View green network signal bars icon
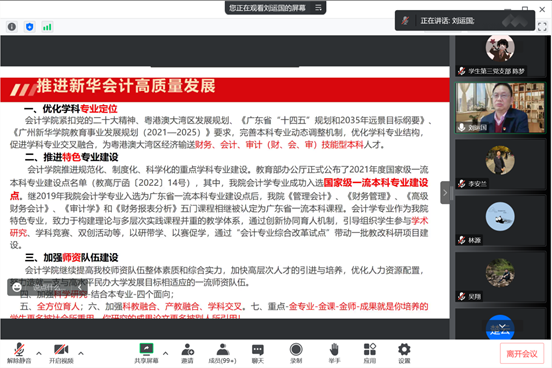552x368 pixels. coord(47,27)
